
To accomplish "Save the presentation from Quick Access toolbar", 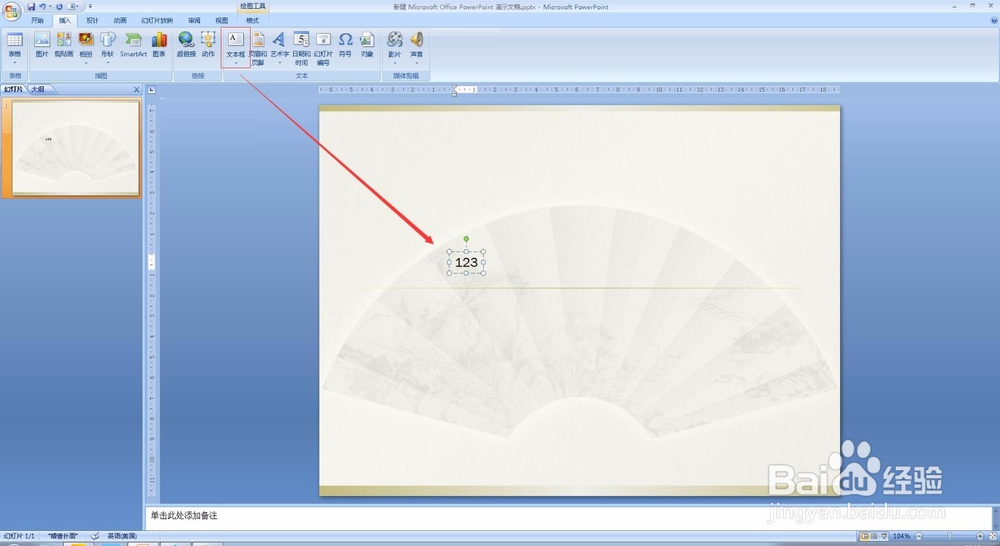I will click(31, 6).
